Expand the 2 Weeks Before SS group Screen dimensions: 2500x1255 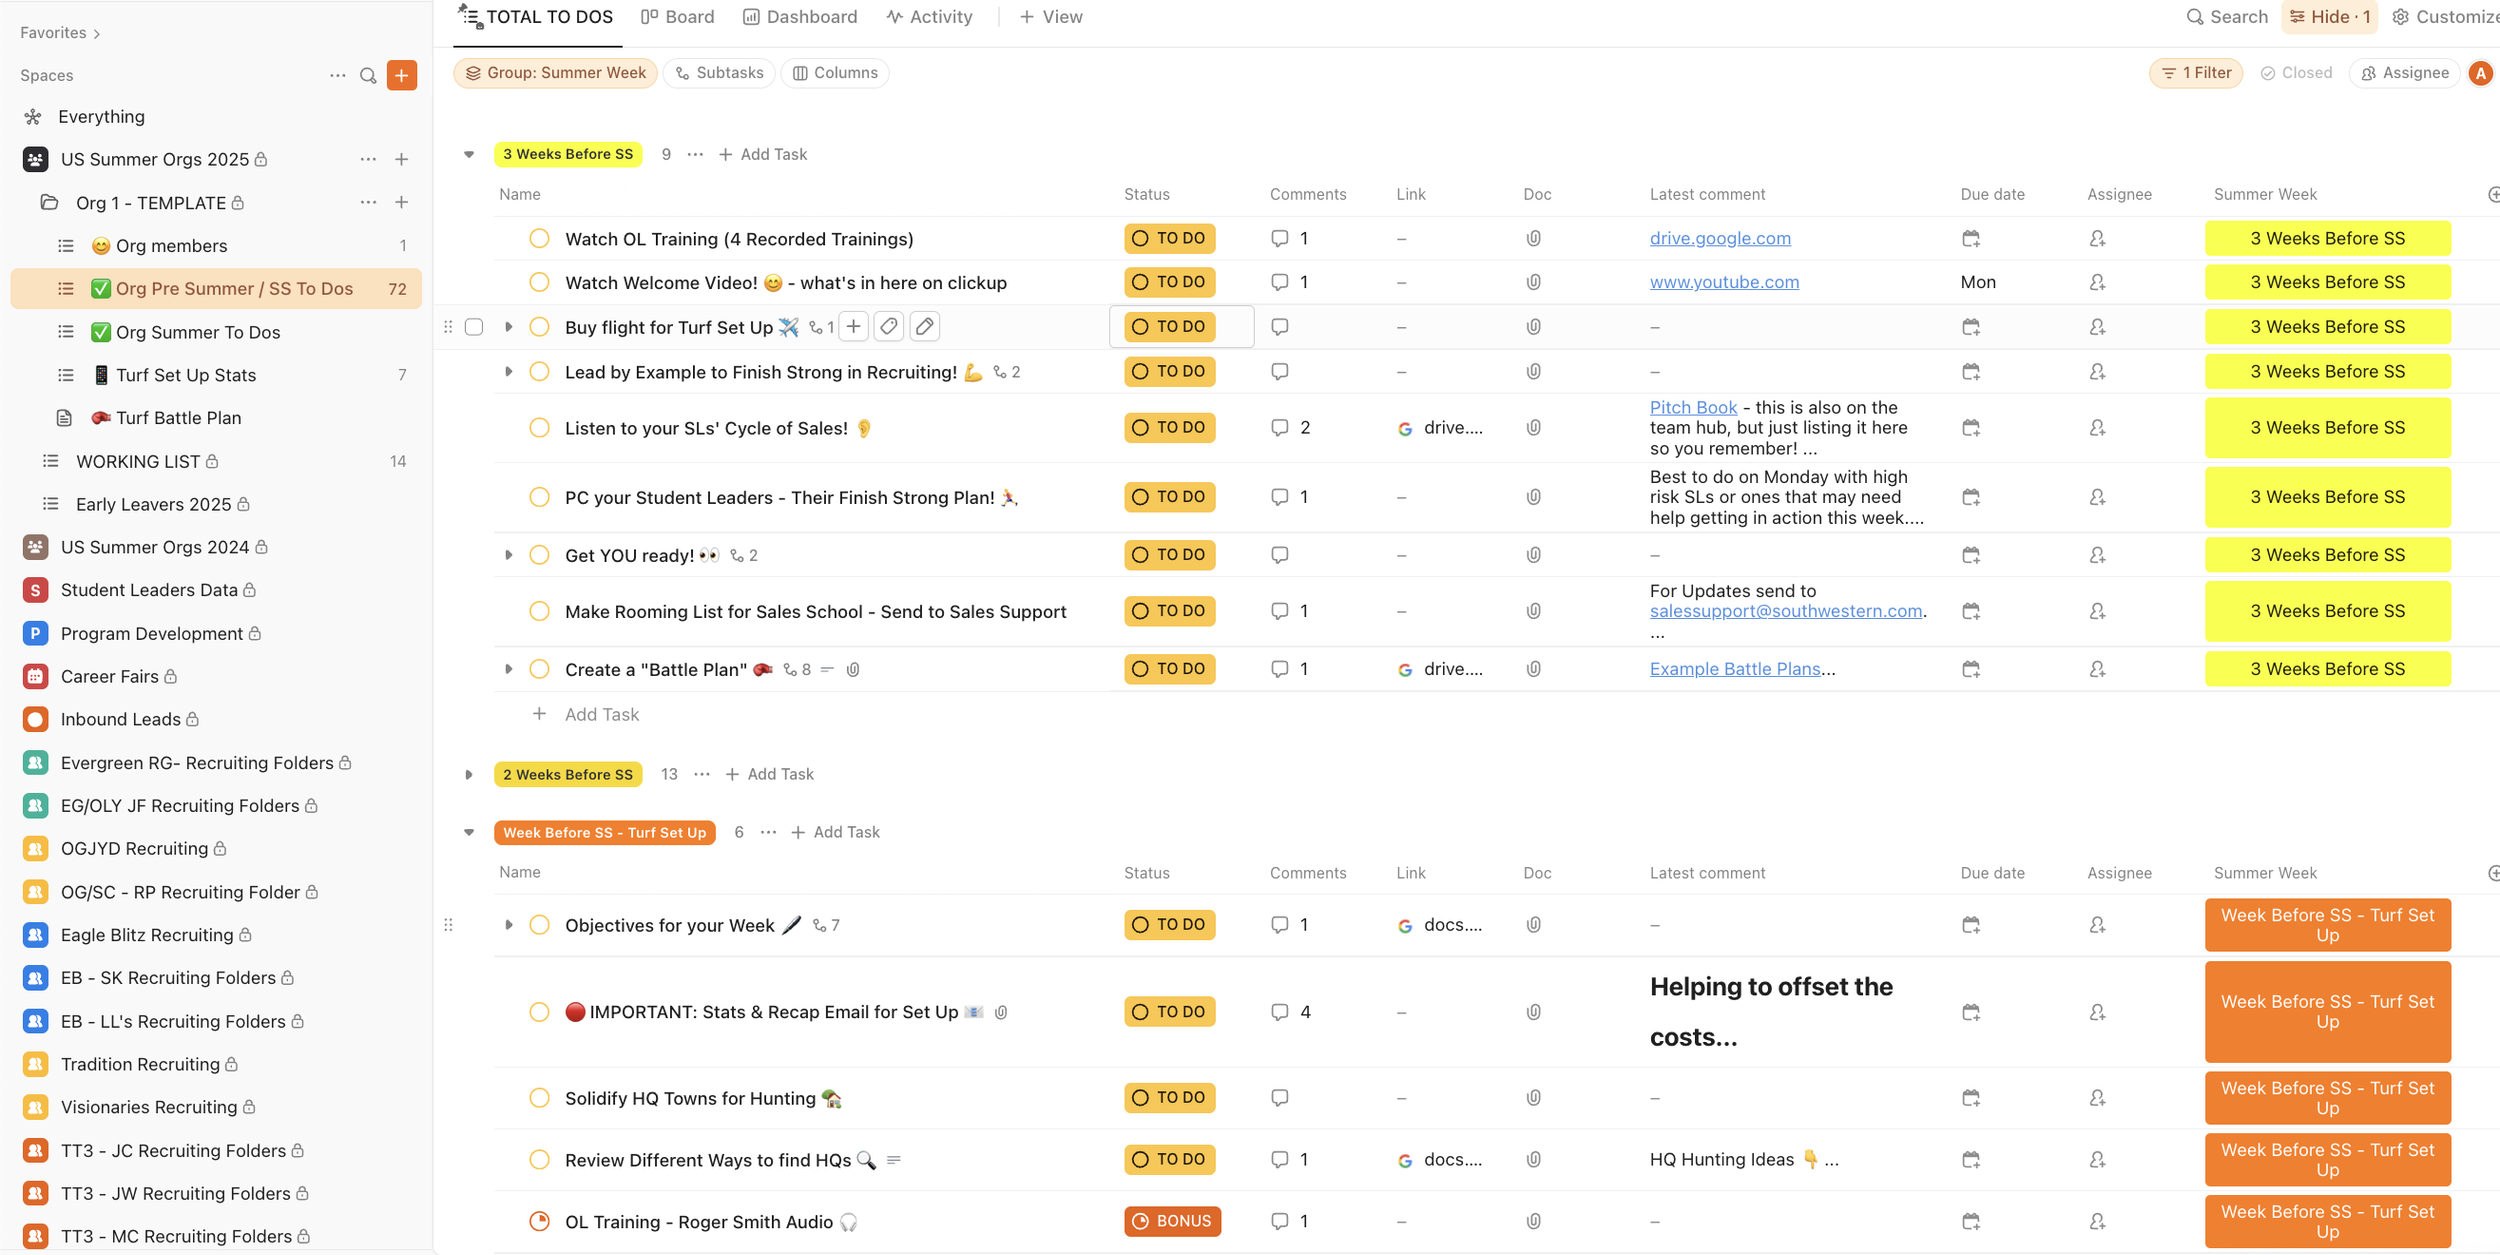(469, 775)
